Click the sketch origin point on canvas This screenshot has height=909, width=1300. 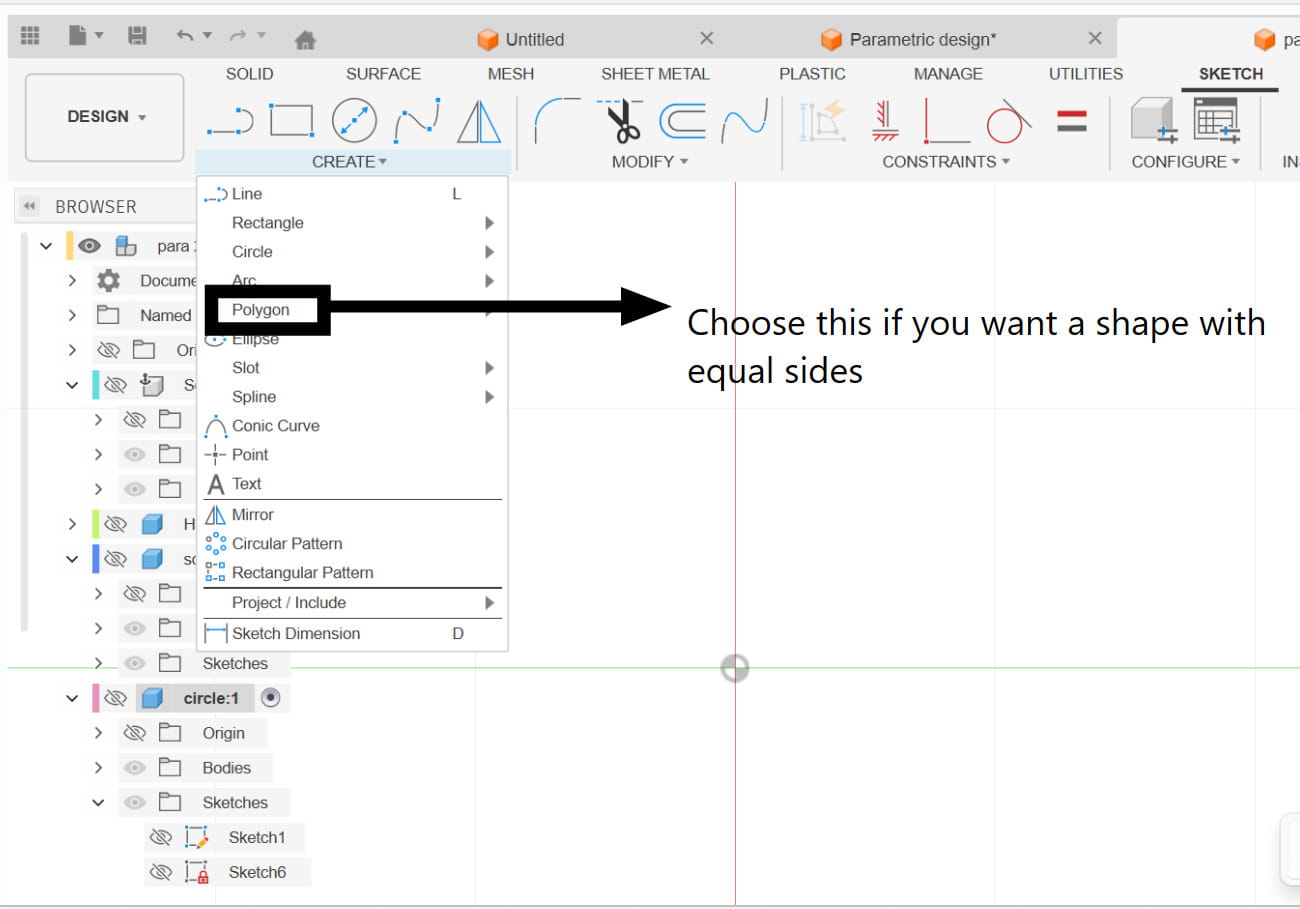click(735, 668)
